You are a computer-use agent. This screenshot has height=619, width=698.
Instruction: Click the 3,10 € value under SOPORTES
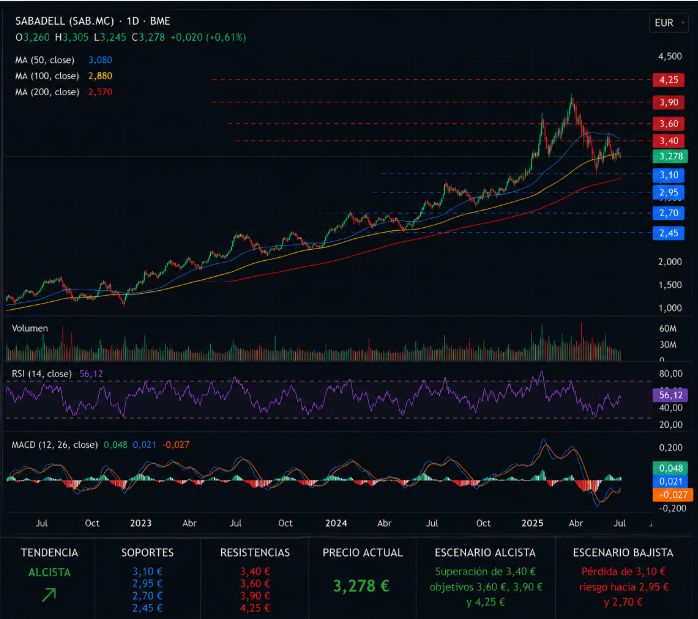point(147,571)
